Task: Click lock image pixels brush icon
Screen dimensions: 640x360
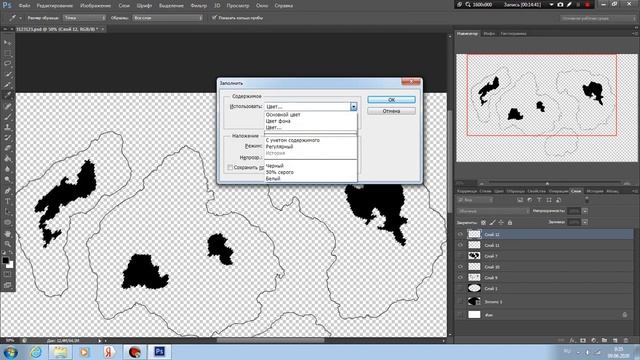Action: [492, 222]
